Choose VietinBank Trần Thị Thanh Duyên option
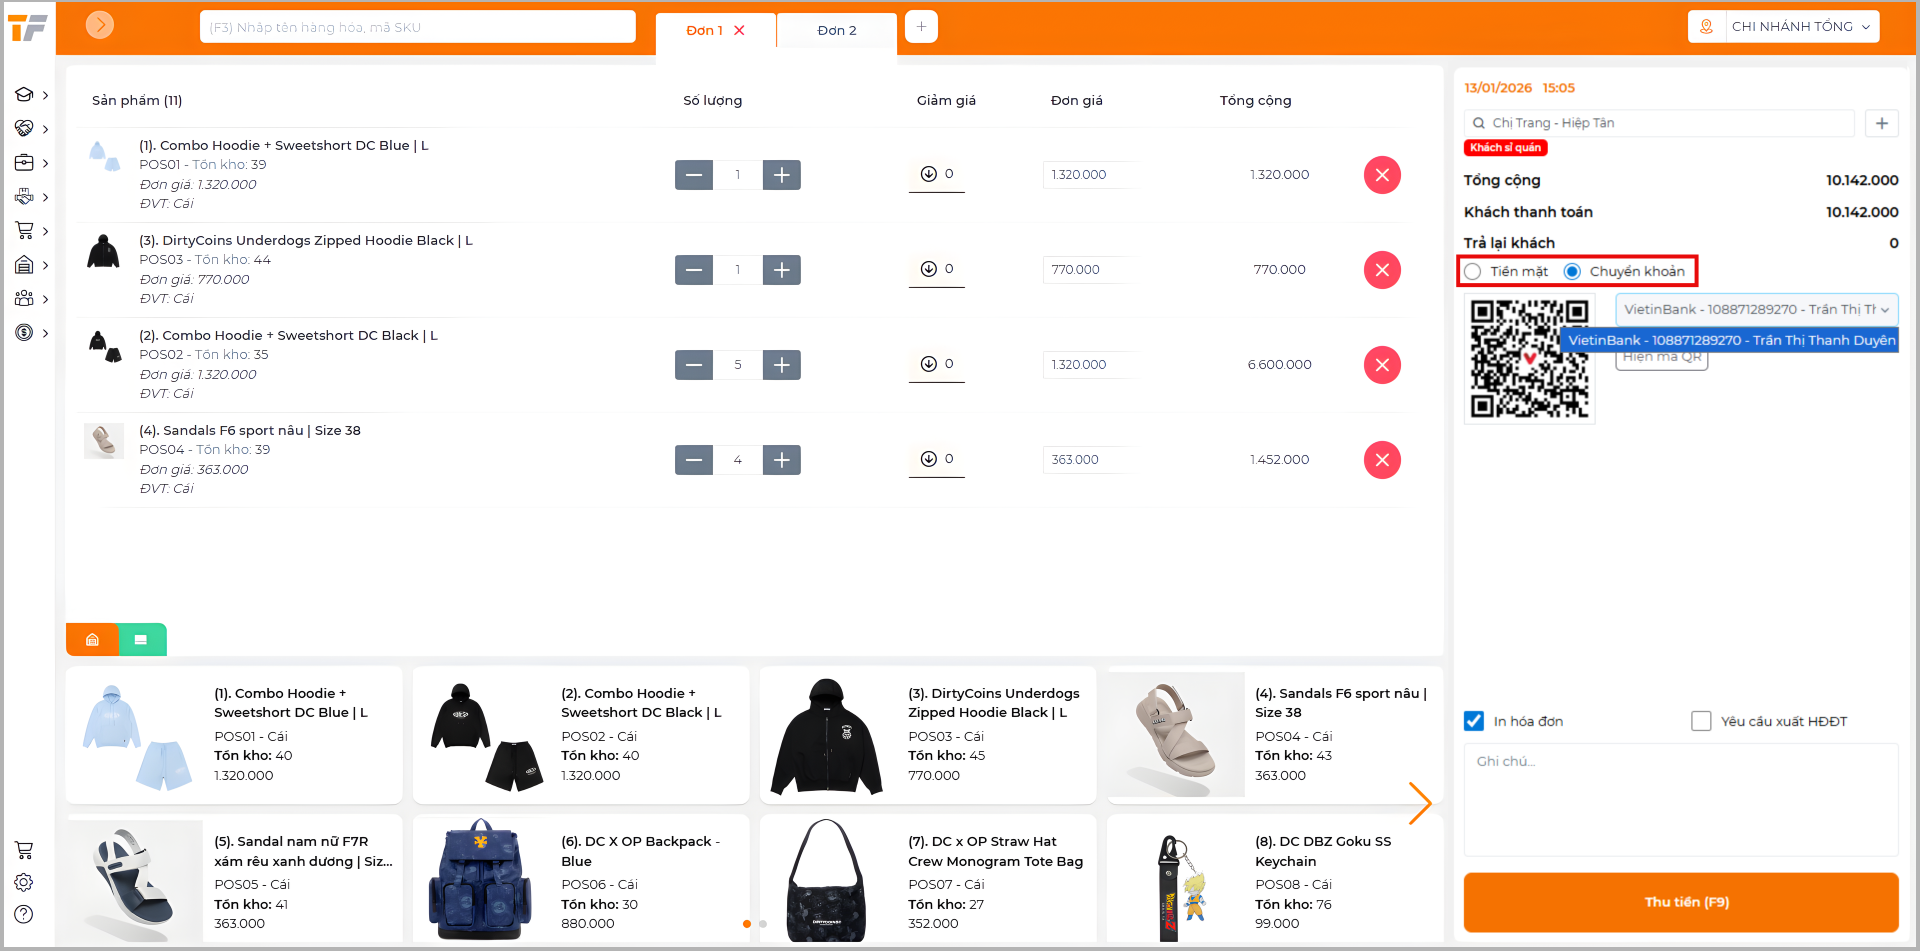 coord(1730,341)
